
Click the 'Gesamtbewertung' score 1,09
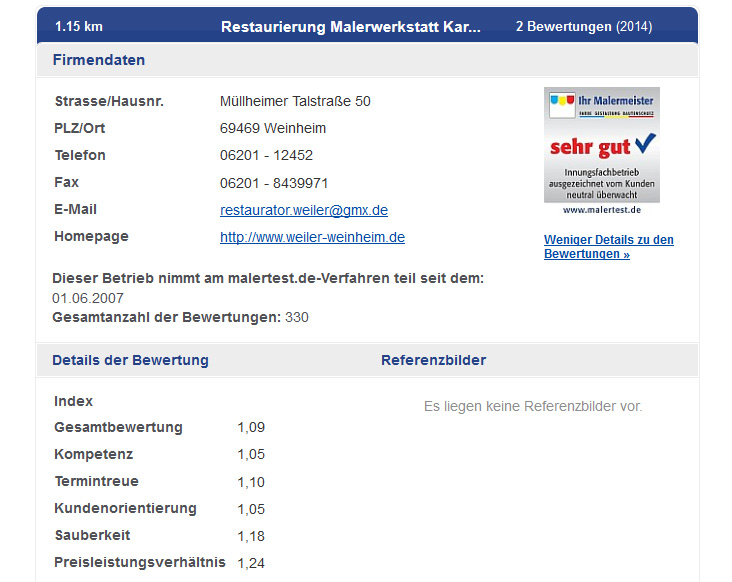click(251, 428)
